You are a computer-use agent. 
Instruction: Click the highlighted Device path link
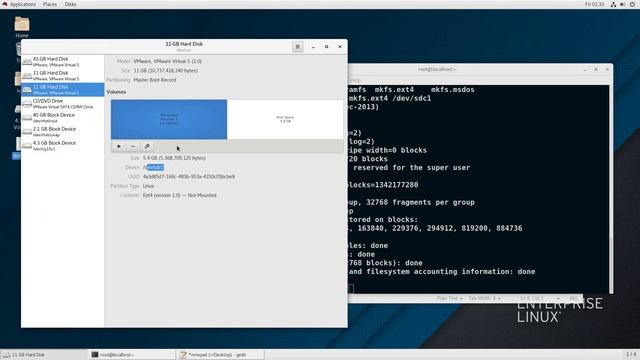[x=153, y=167]
